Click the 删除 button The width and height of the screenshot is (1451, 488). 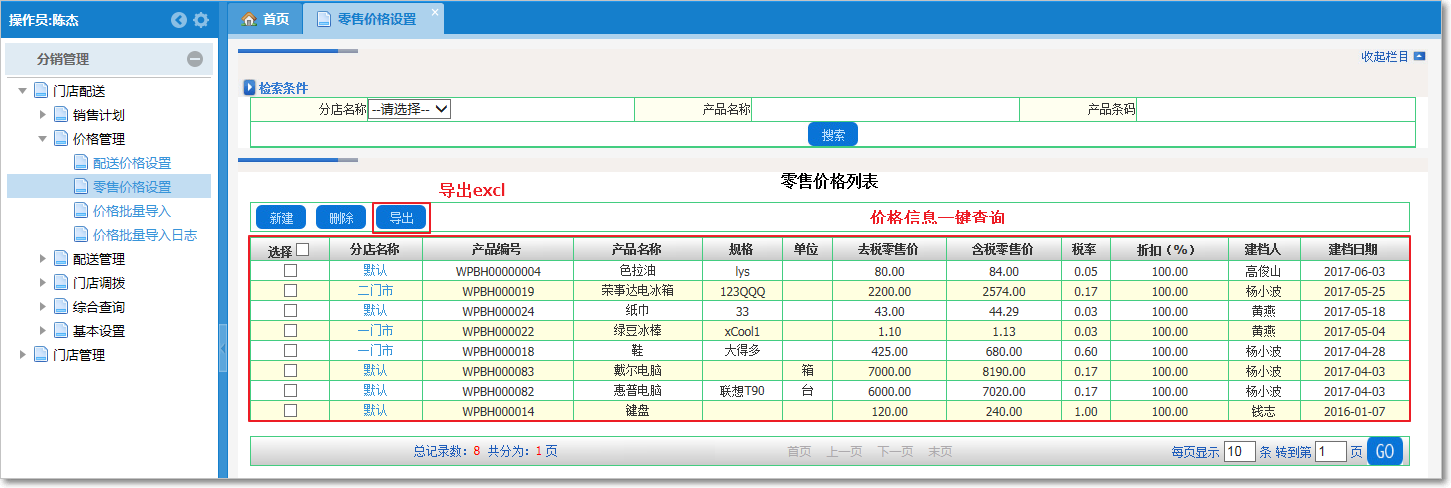341,218
